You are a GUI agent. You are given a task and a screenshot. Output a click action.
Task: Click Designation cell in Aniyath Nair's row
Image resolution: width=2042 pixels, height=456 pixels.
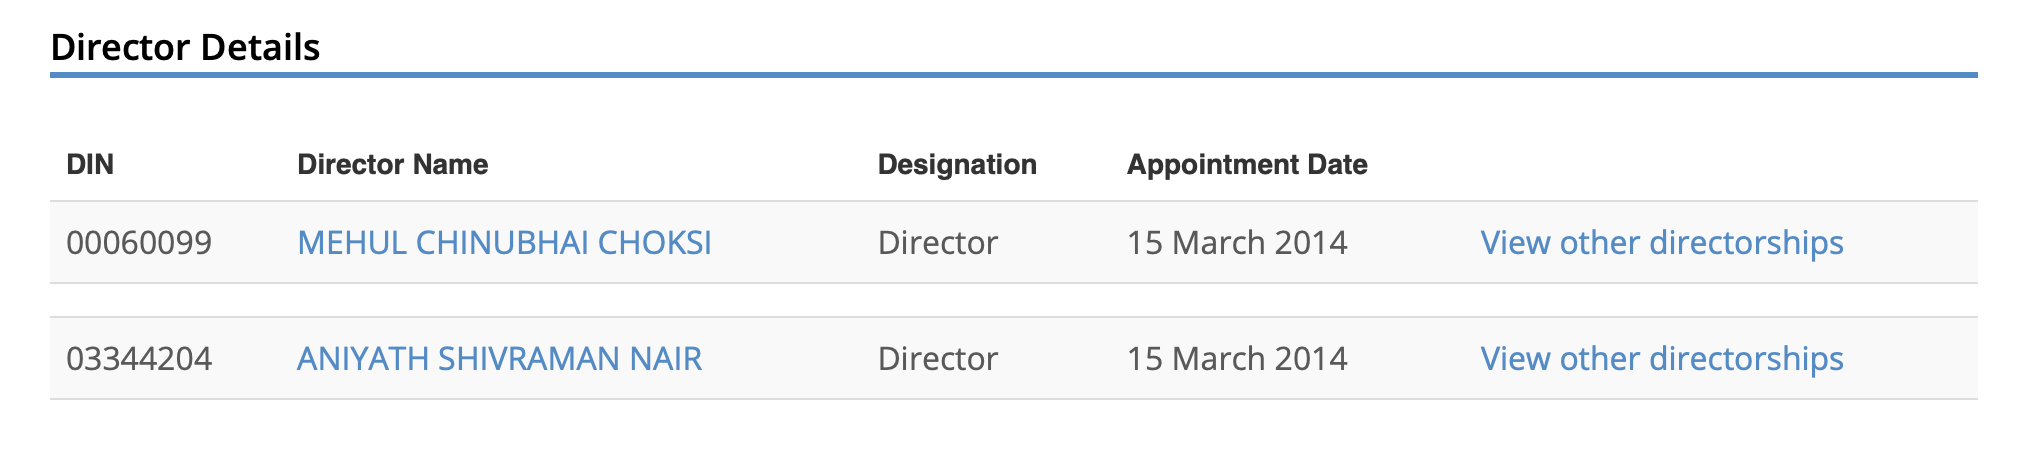click(937, 359)
